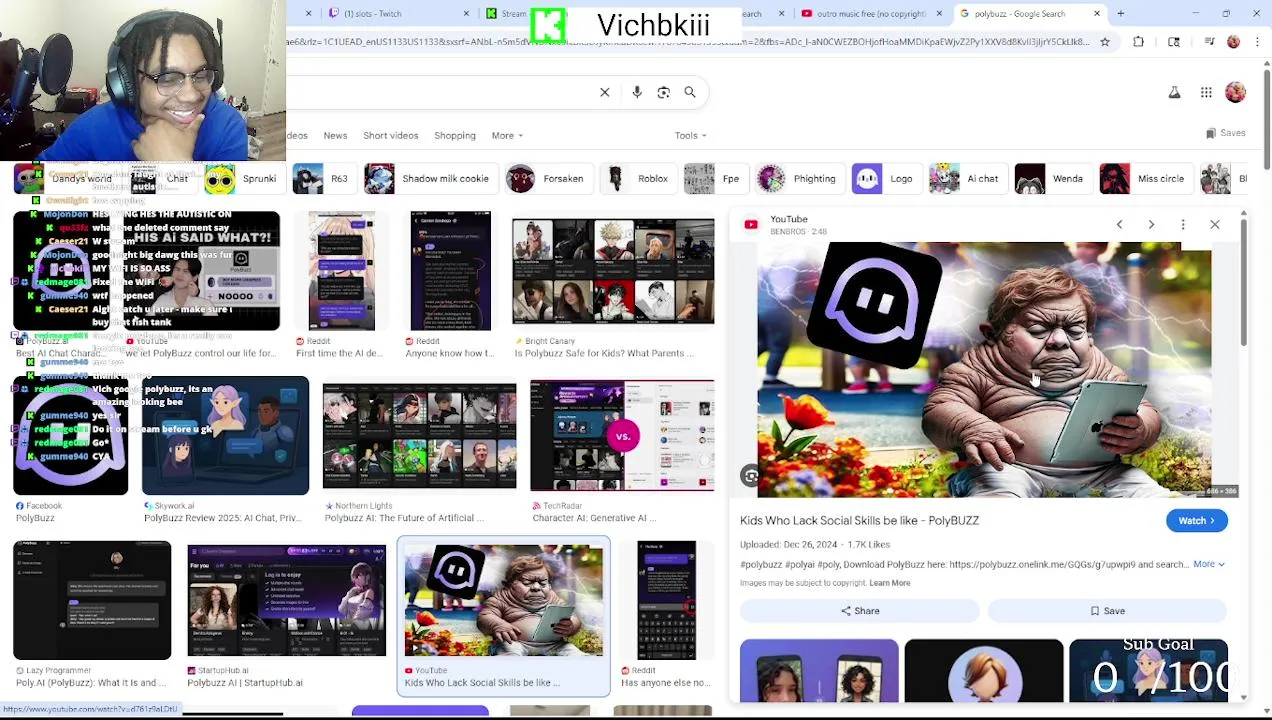
Task: Open the Tools dropdown
Action: pyautogui.click(x=690, y=136)
